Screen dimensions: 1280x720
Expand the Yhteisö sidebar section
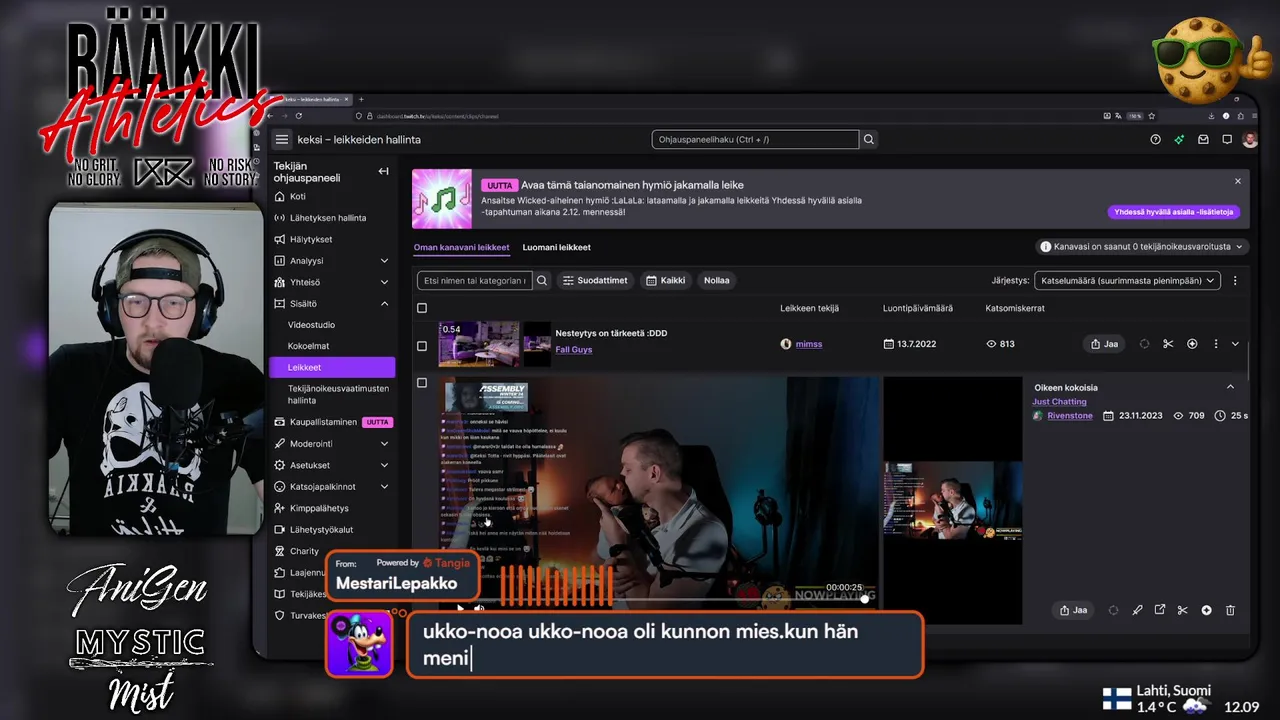[x=384, y=282]
